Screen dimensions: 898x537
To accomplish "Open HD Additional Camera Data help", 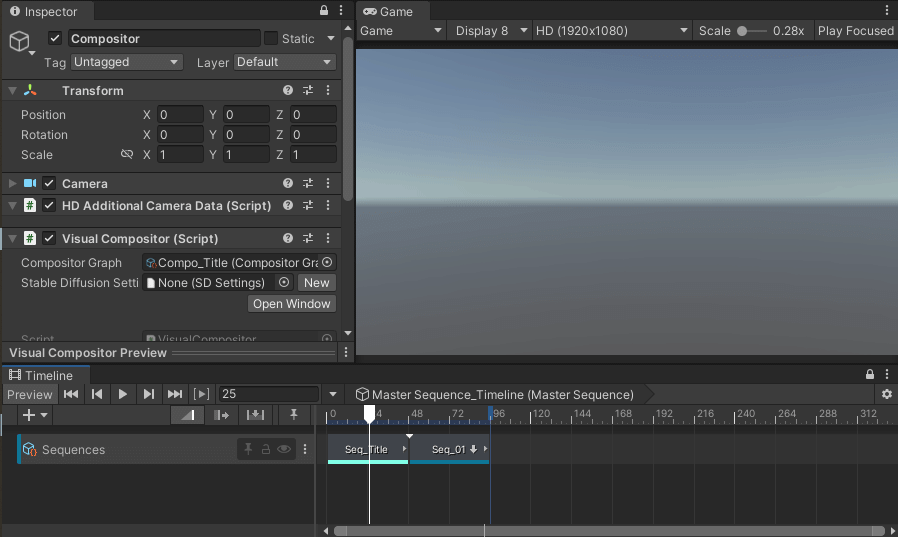I will click(287, 205).
